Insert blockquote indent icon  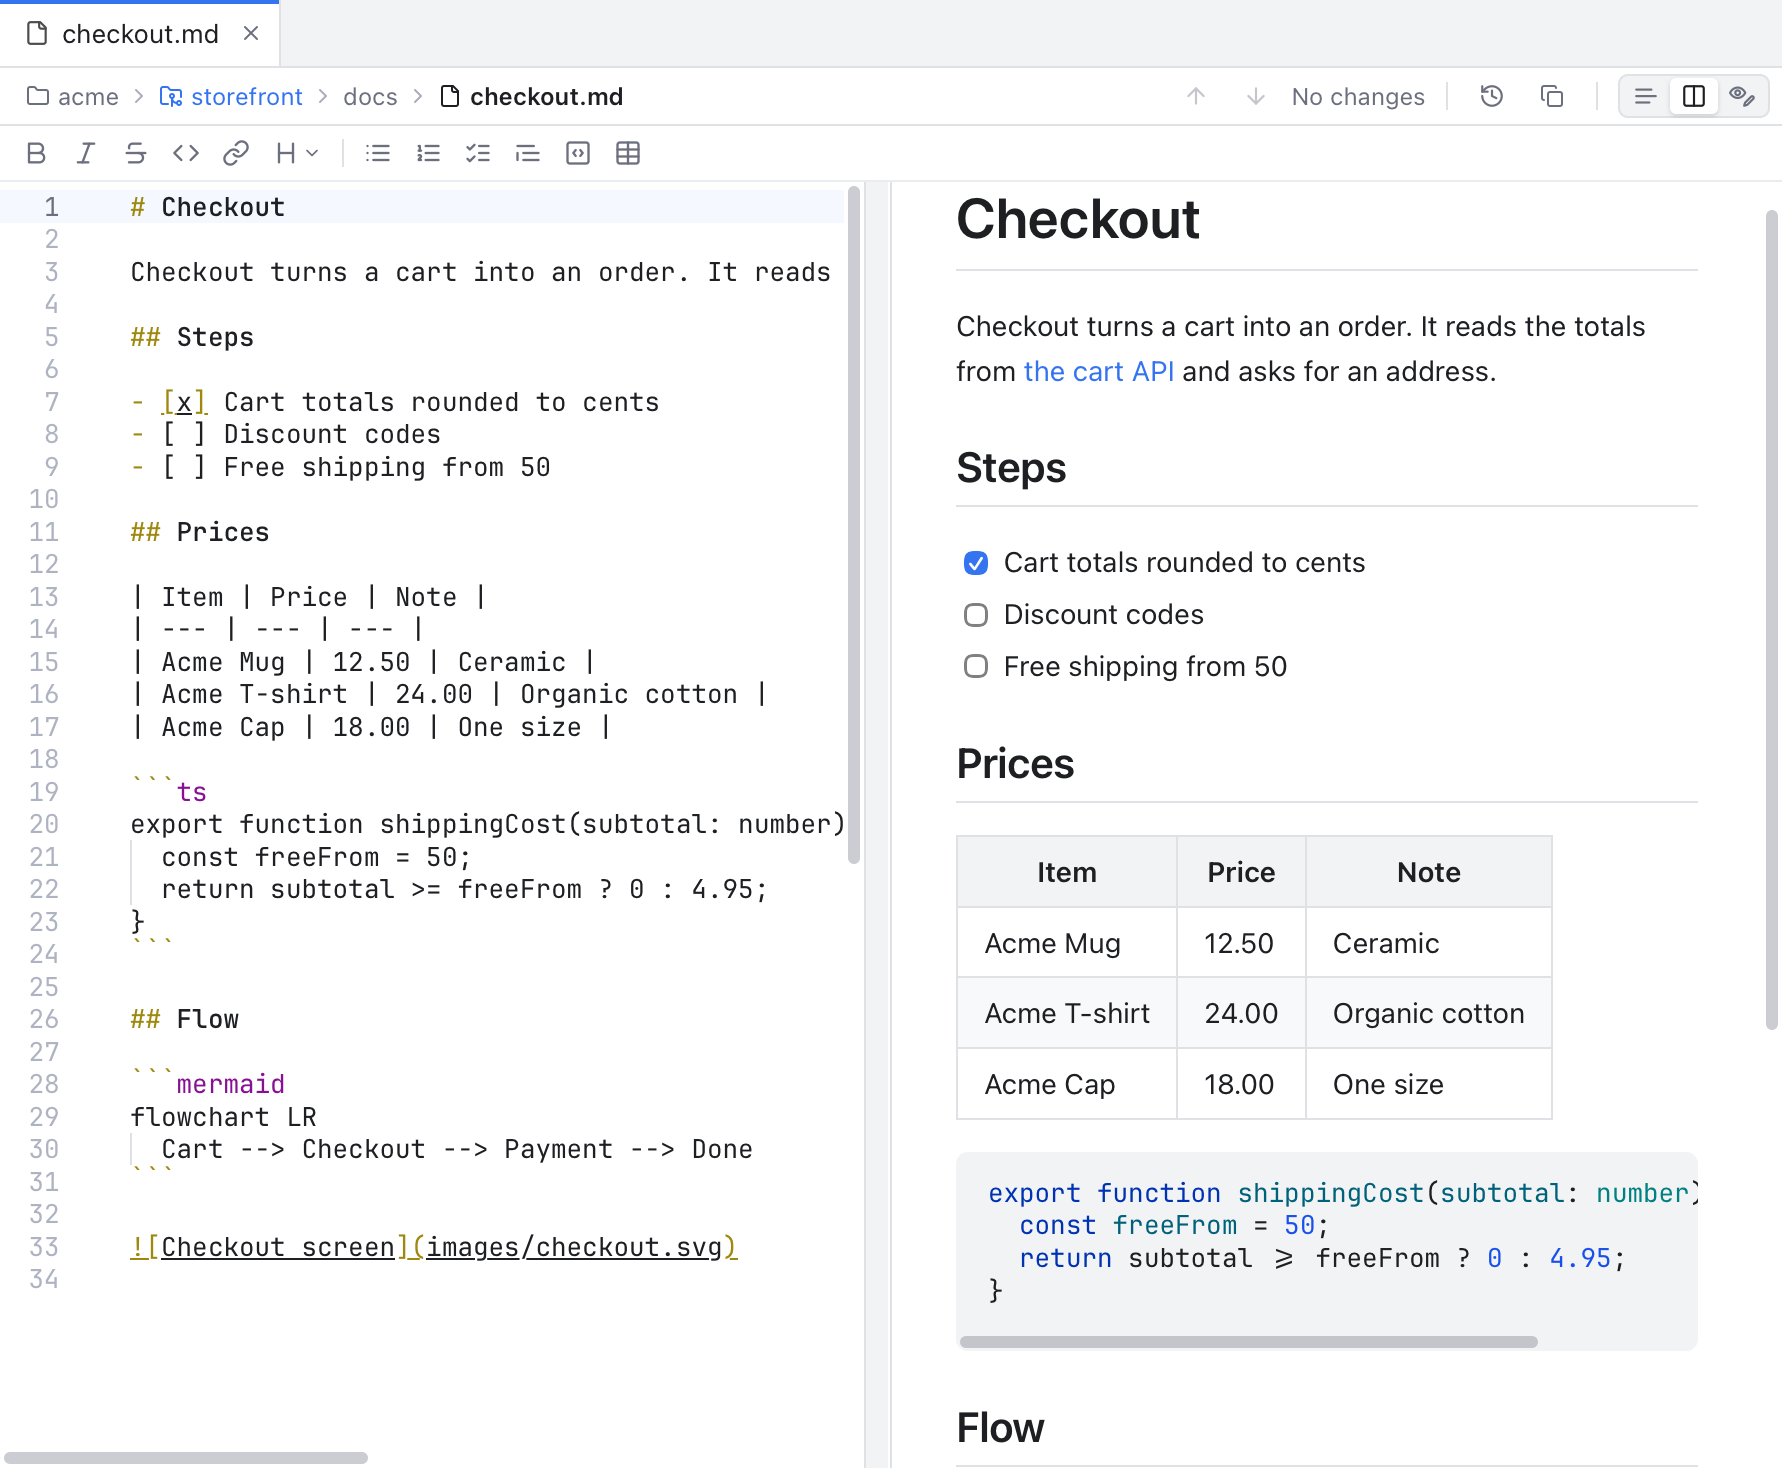[528, 153]
